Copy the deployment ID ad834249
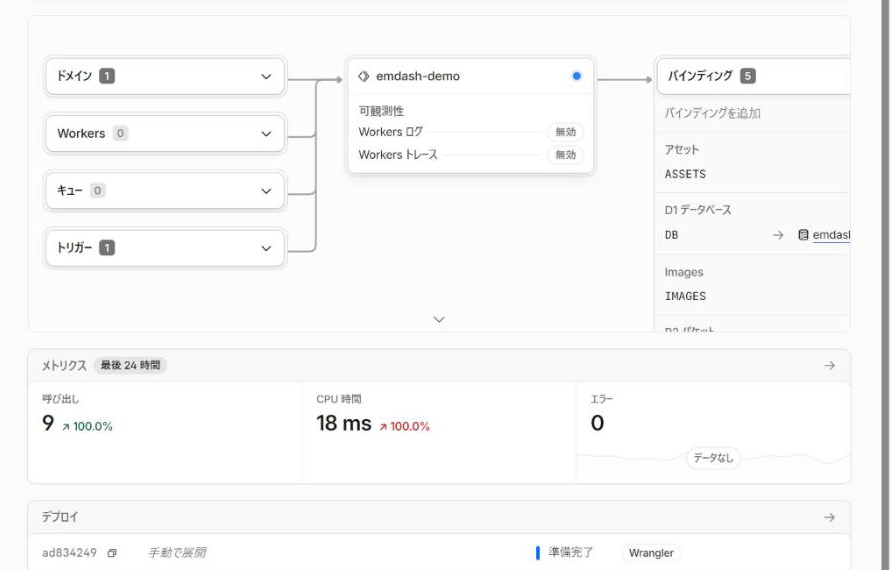This screenshot has width=892, height=570. click(112, 553)
